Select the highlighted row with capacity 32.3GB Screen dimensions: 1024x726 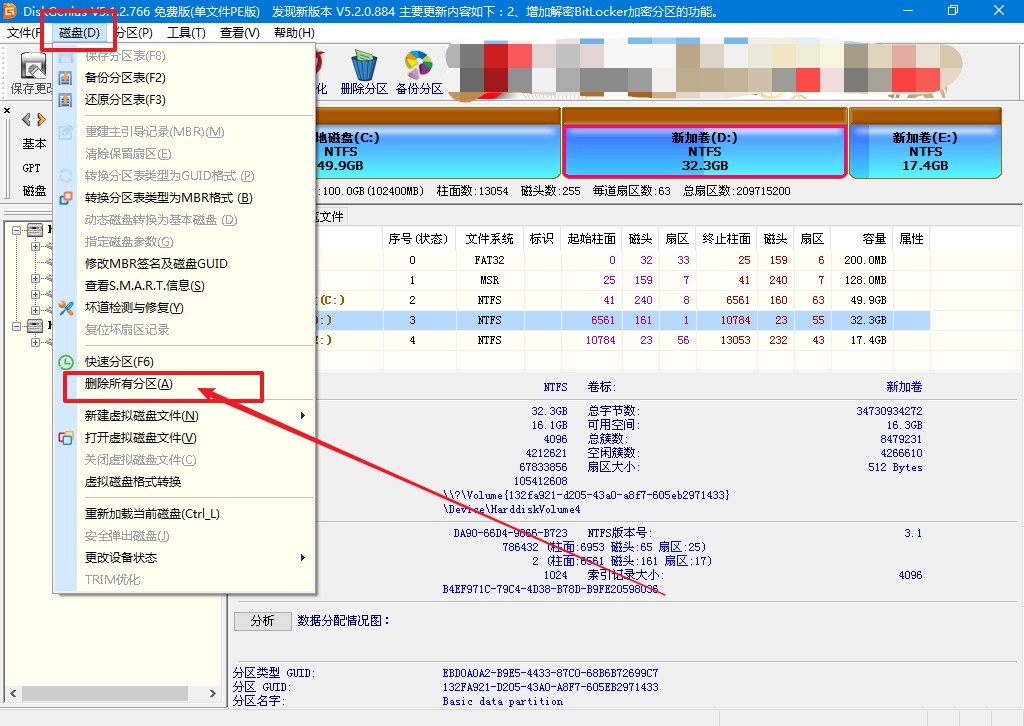(623, 321)
